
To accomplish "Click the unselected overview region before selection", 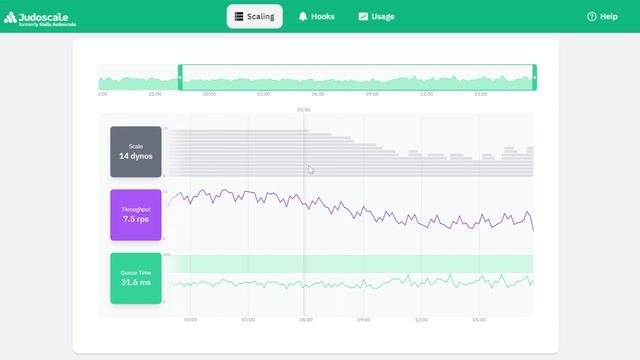I will [x=138, y=77].
